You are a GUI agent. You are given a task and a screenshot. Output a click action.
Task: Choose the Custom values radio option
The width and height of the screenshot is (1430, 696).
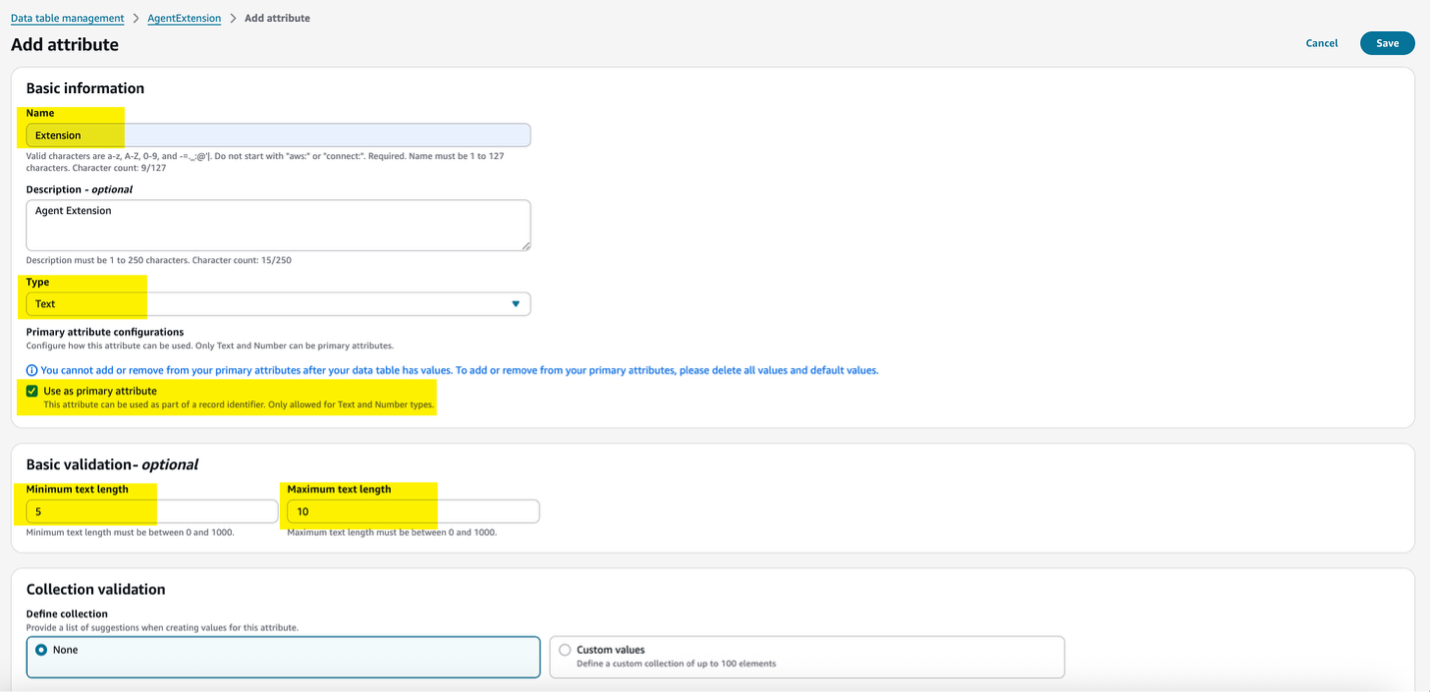(x=565, y=650)
